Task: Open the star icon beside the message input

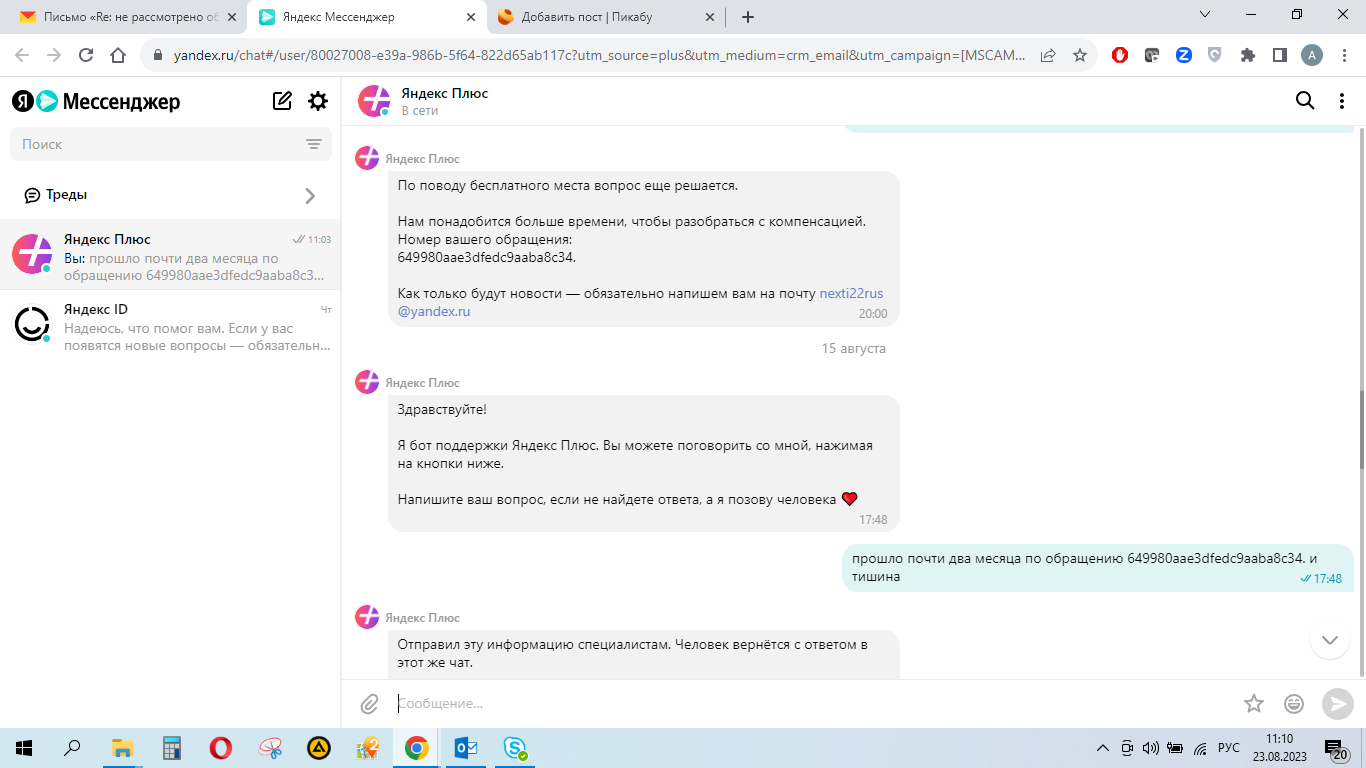Action: pos(1254,704)
